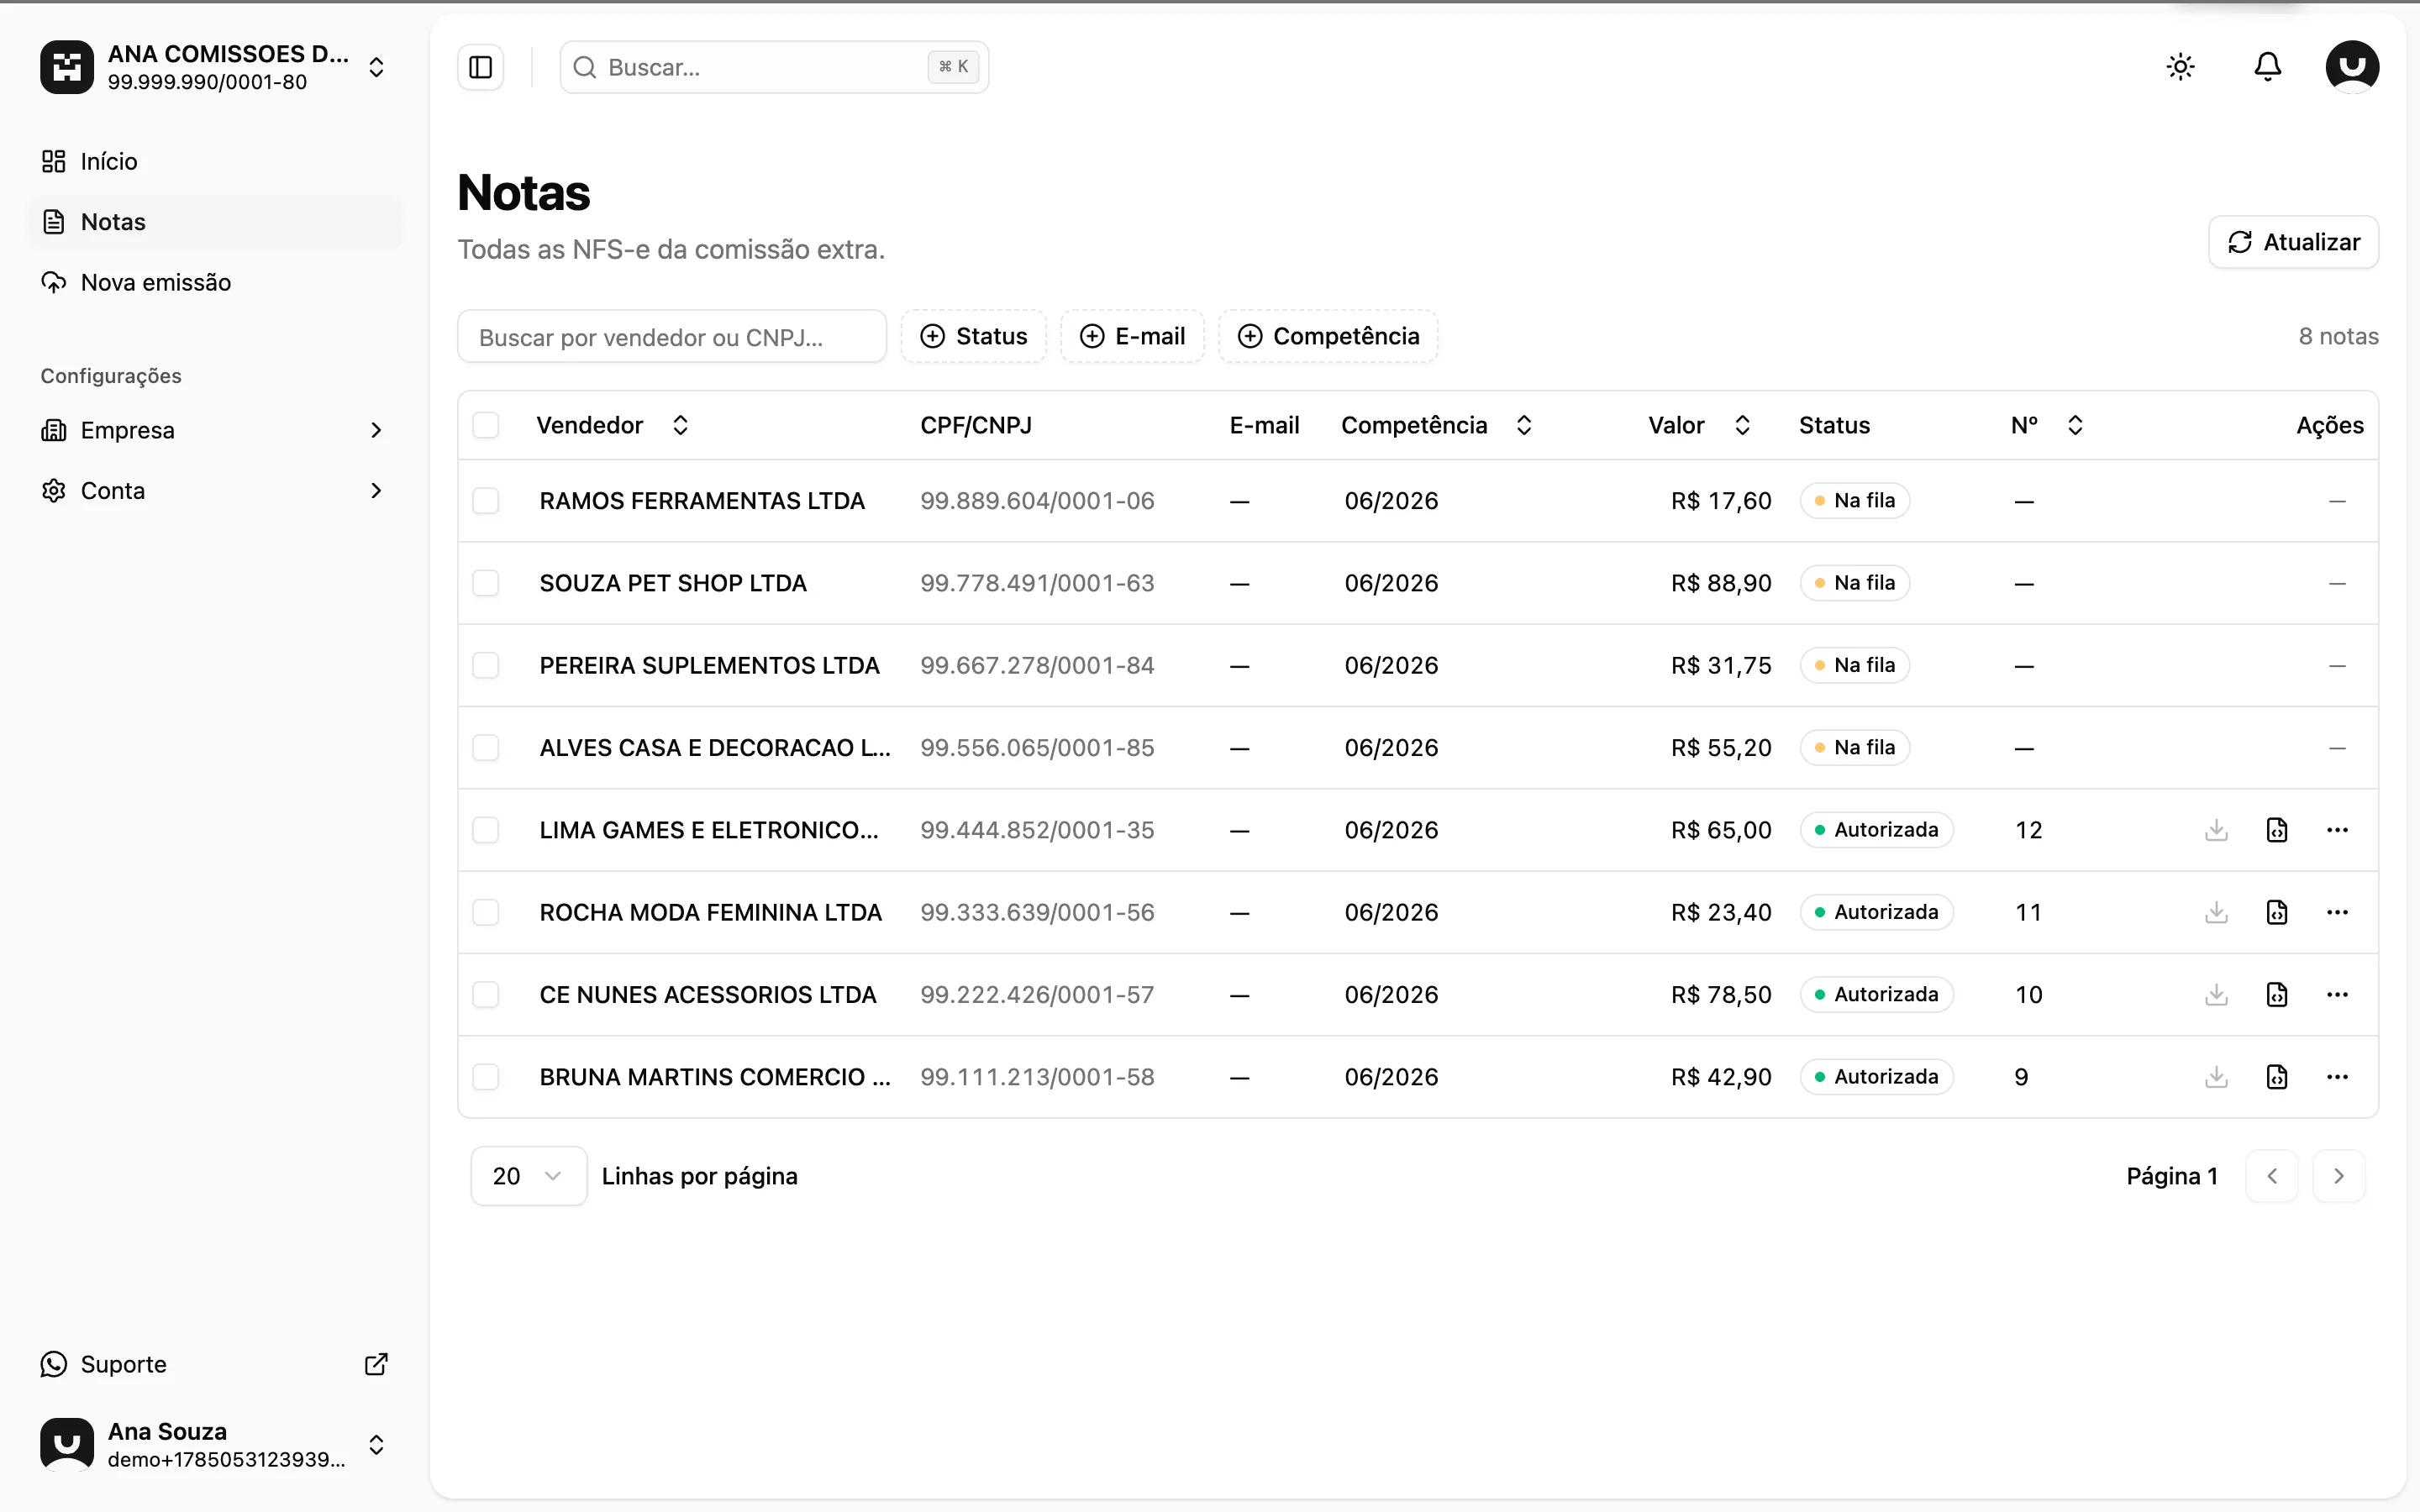This screenshot has height=1512, width=2420.
Task: Open the rows-per-page 20 dropdown
Action: [528, 1176]
